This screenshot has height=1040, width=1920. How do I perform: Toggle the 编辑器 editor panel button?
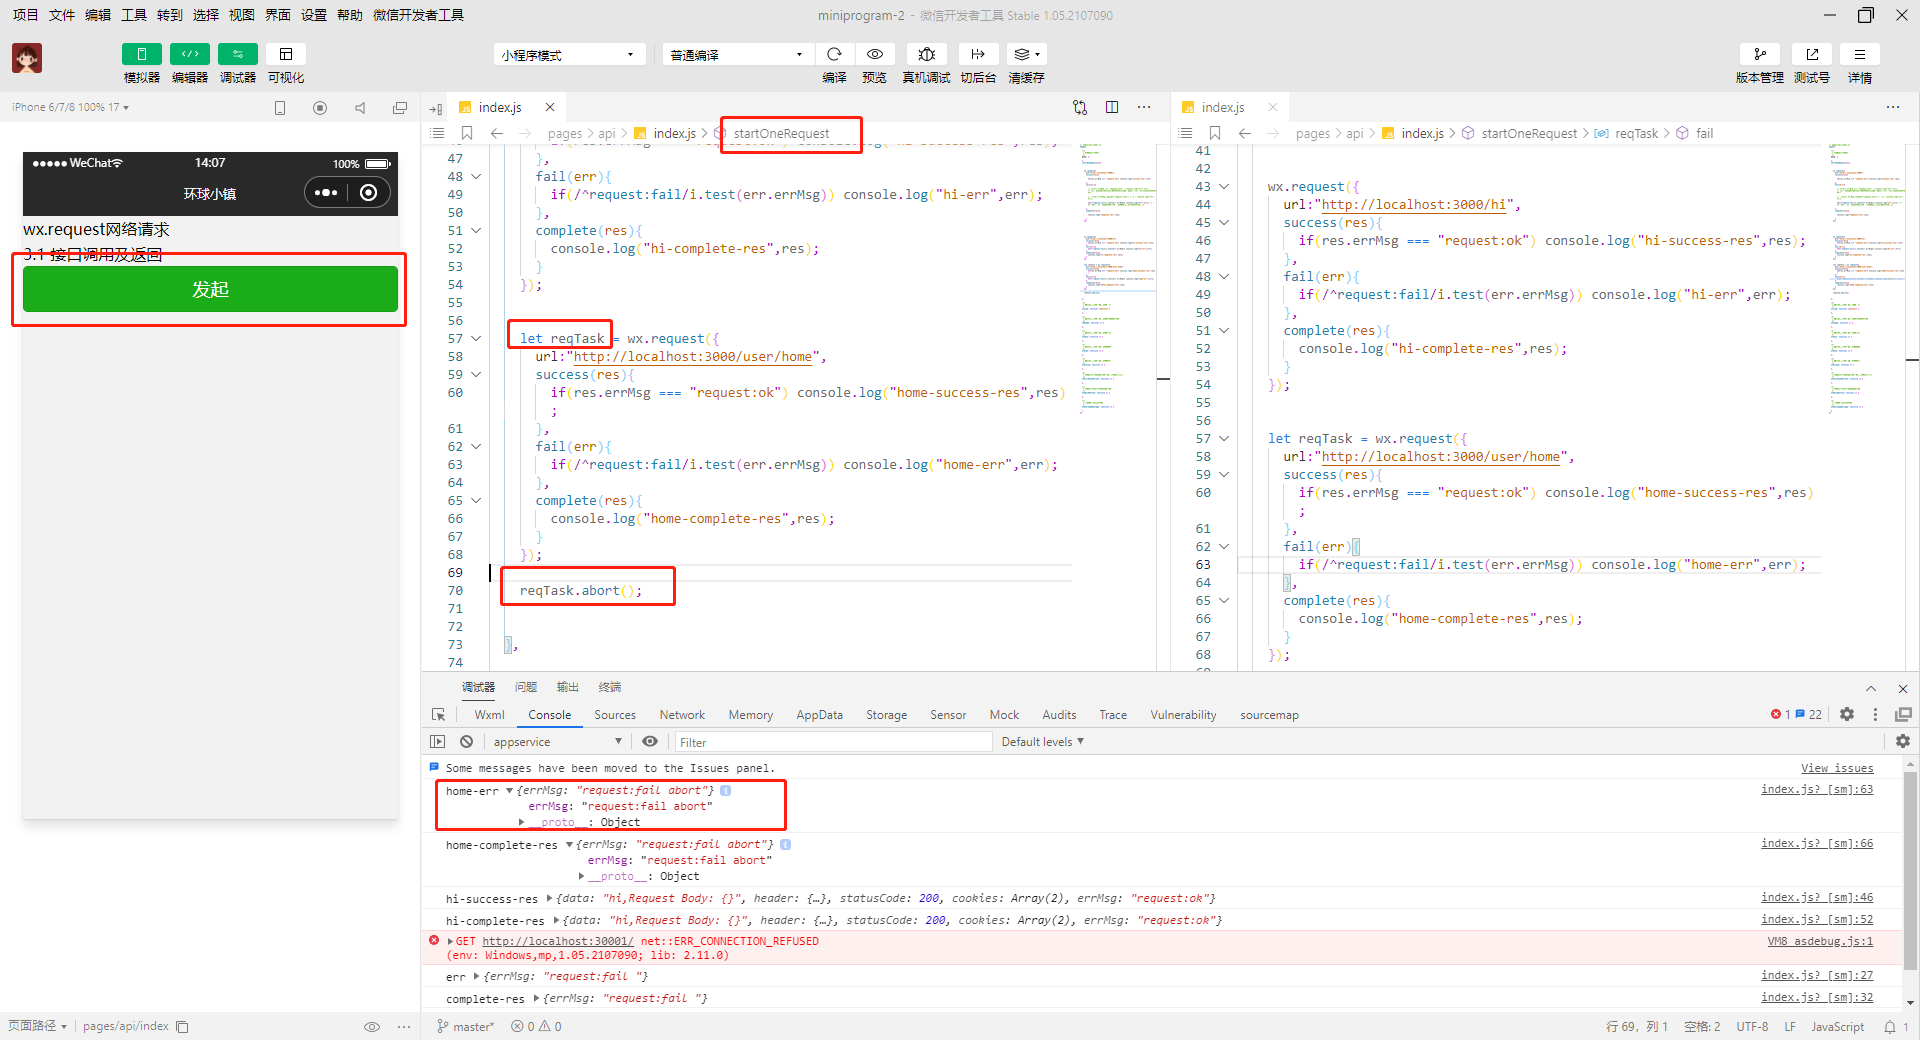click(189, 54)
